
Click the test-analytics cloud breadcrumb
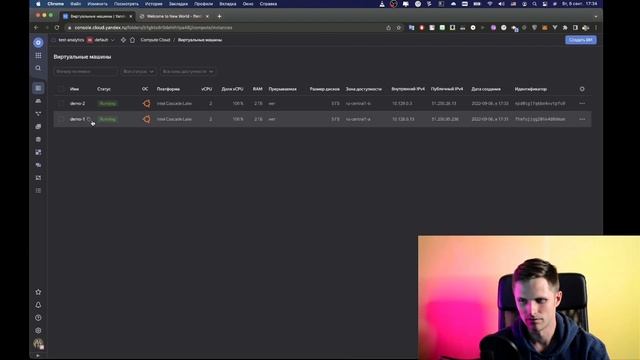(71, 40)
